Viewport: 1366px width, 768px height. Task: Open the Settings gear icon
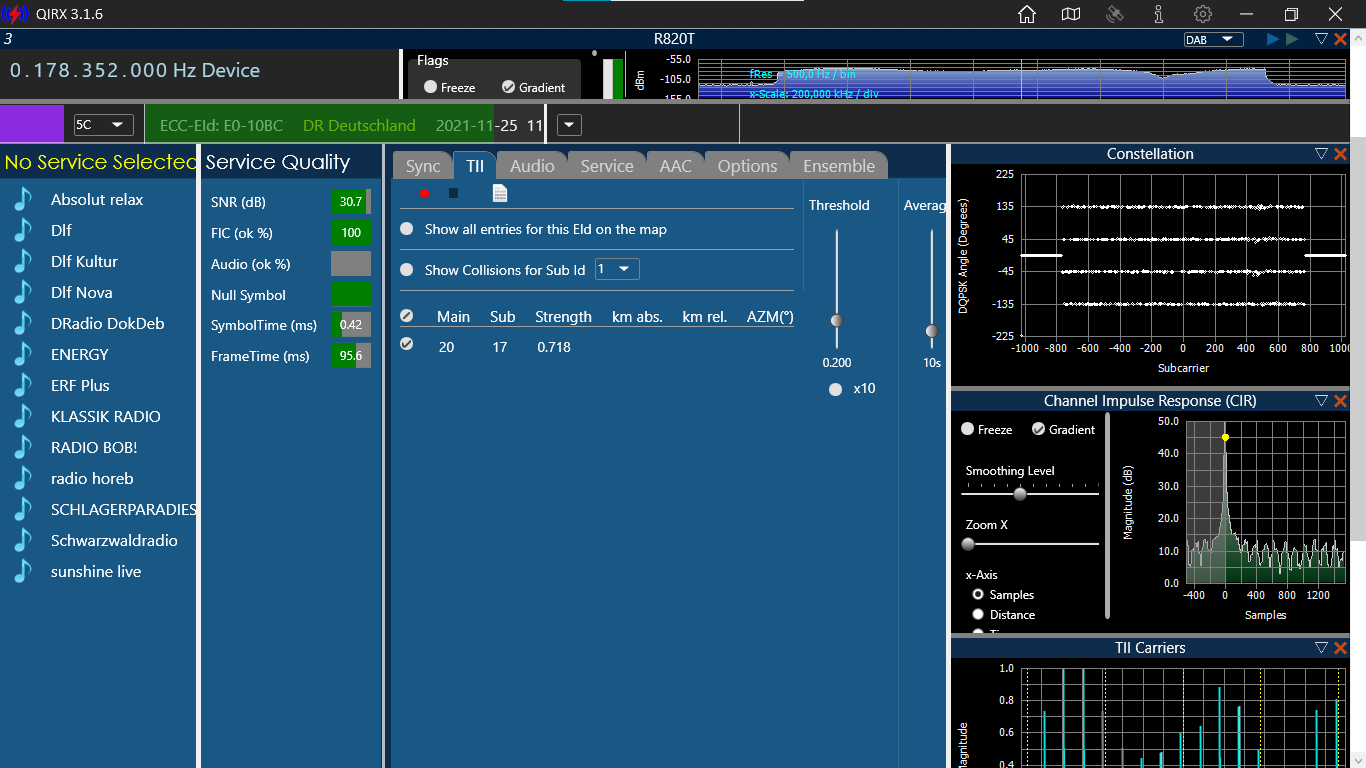coord(1203,14)
